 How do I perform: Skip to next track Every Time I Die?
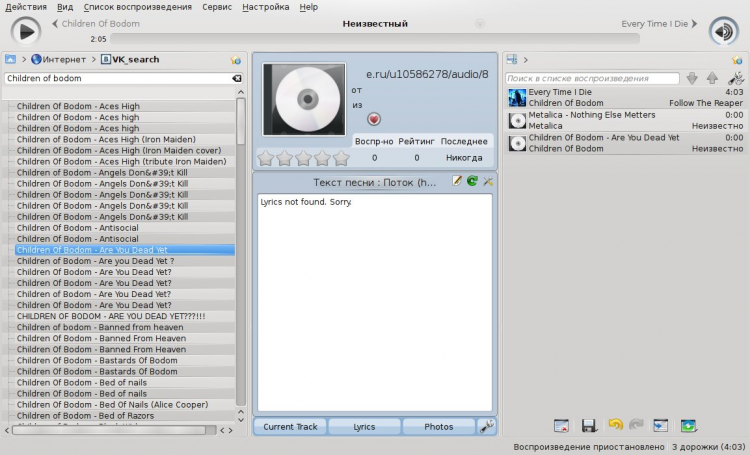tap(659, 23)
